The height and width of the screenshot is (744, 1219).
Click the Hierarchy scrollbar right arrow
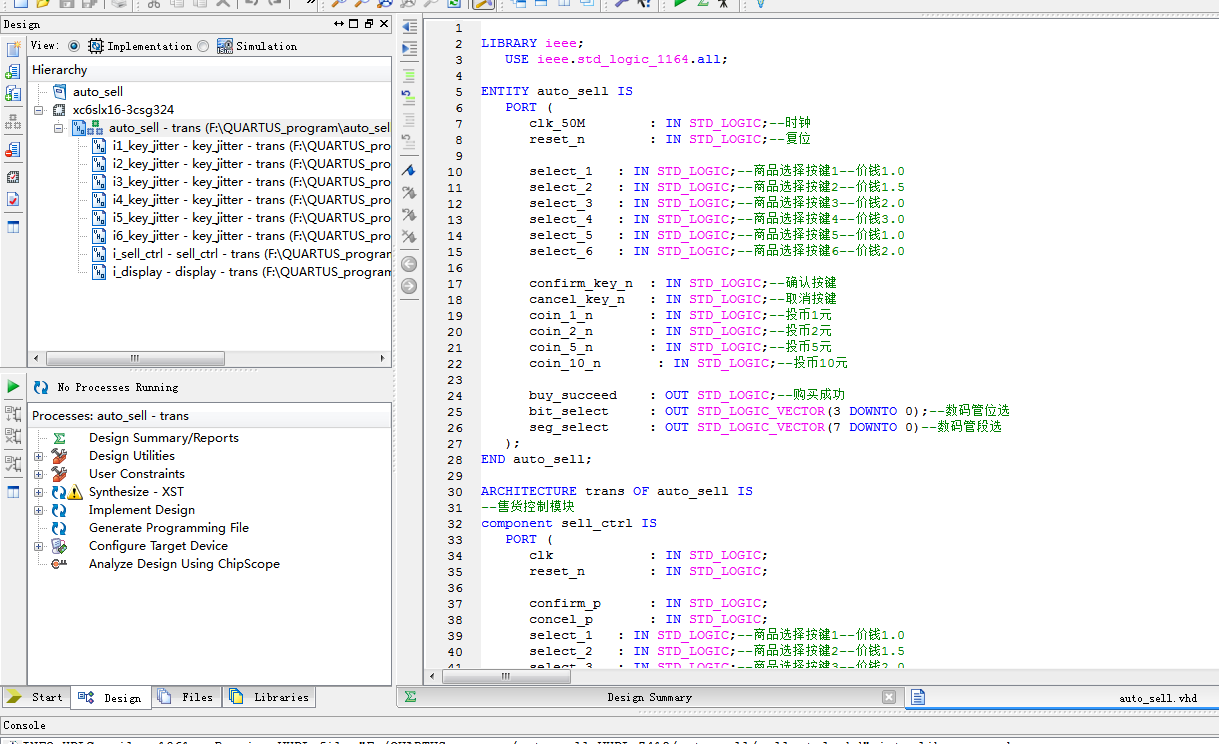(x=382, y=358)
